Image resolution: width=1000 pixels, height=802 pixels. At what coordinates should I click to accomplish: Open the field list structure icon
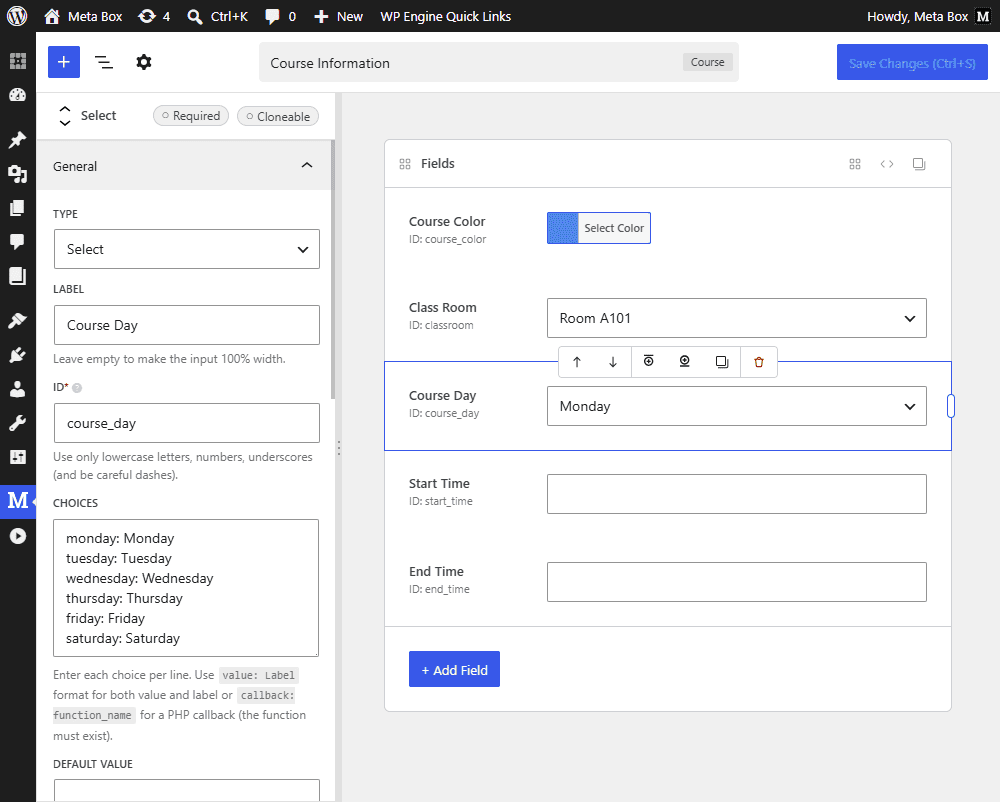pos(103,62)
